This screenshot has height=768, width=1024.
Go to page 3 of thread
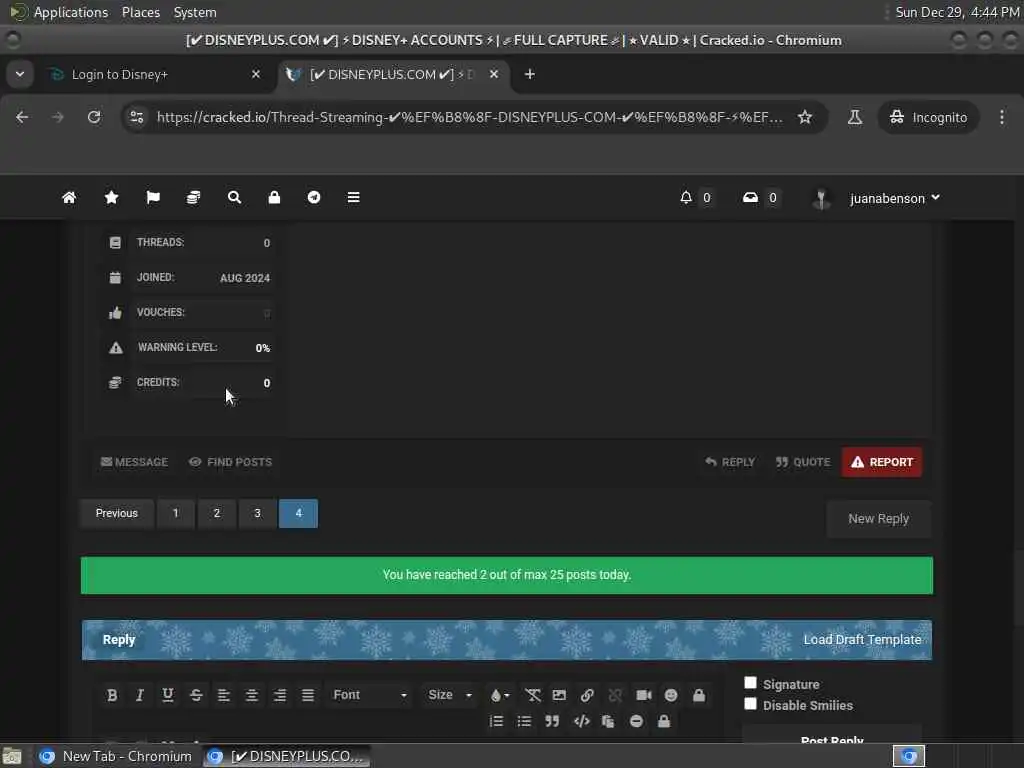257,513
